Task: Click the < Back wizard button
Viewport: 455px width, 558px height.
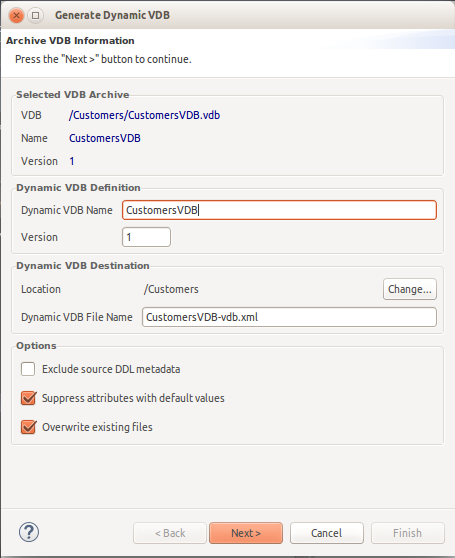Action: 170,533
